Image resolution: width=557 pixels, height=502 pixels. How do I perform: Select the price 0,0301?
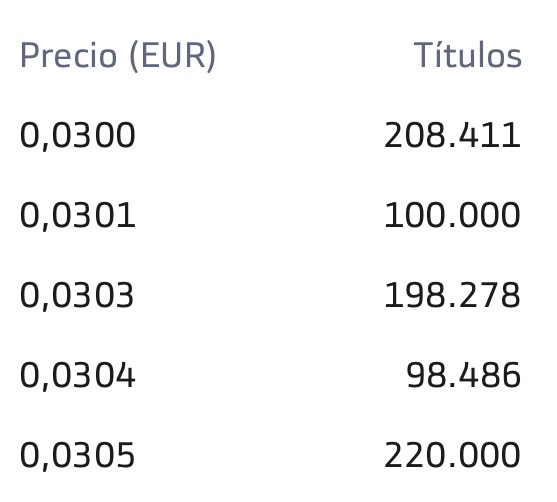point(77,216)
